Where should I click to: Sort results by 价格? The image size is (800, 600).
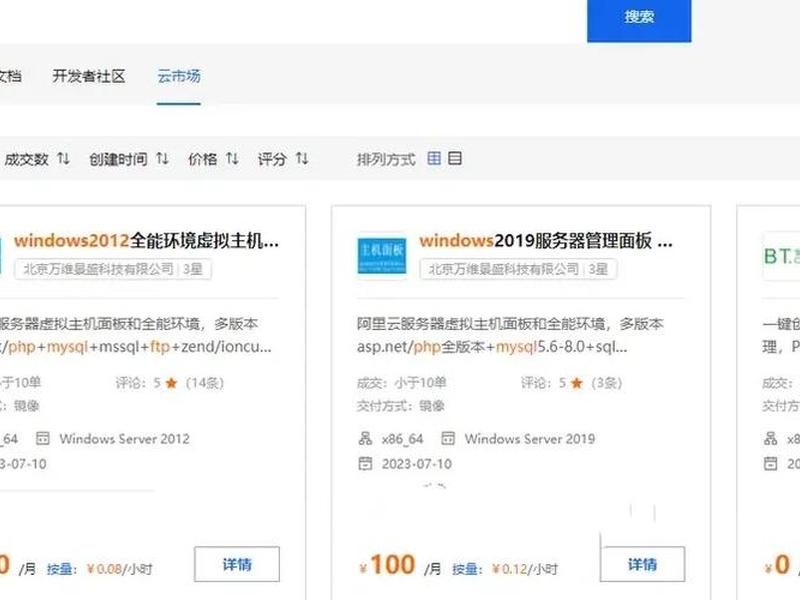[213, 159]
